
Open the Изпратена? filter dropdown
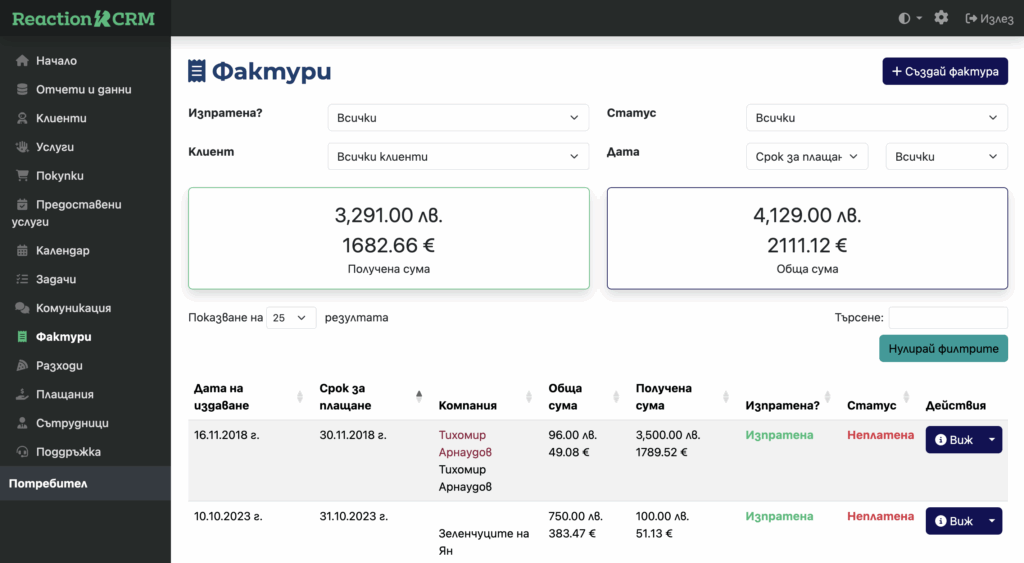coord(458,118)
